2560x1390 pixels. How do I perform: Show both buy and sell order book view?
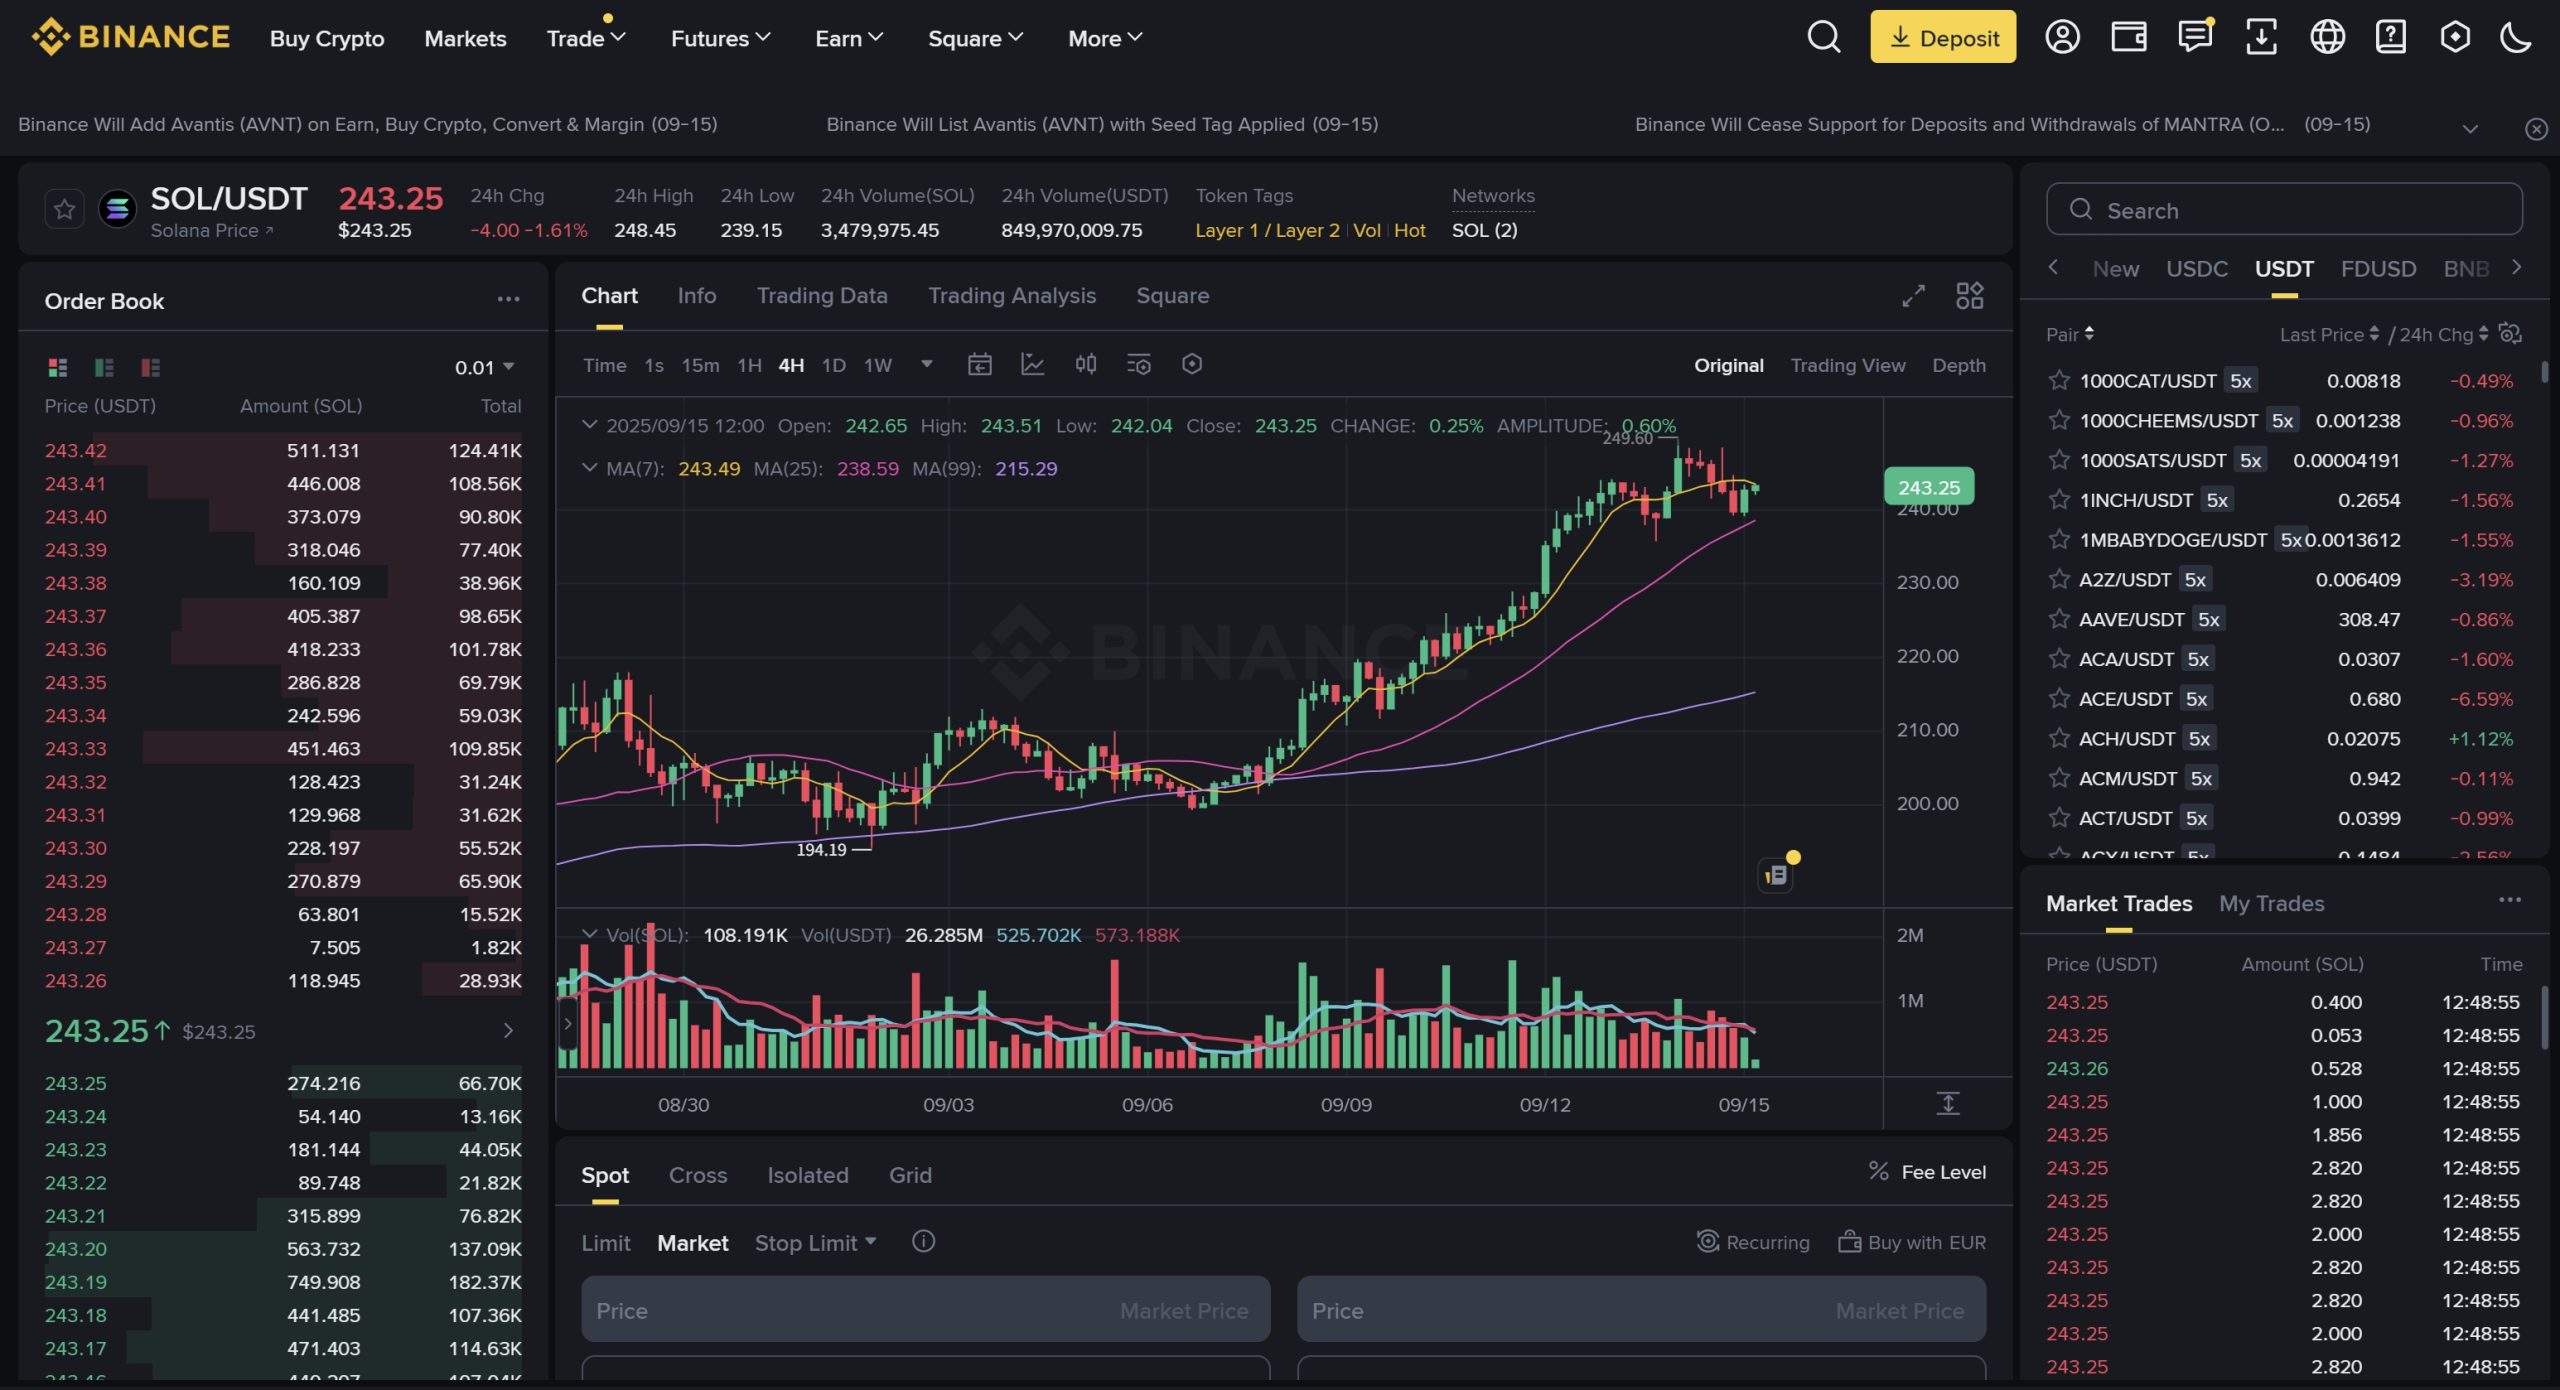point(58,367)
